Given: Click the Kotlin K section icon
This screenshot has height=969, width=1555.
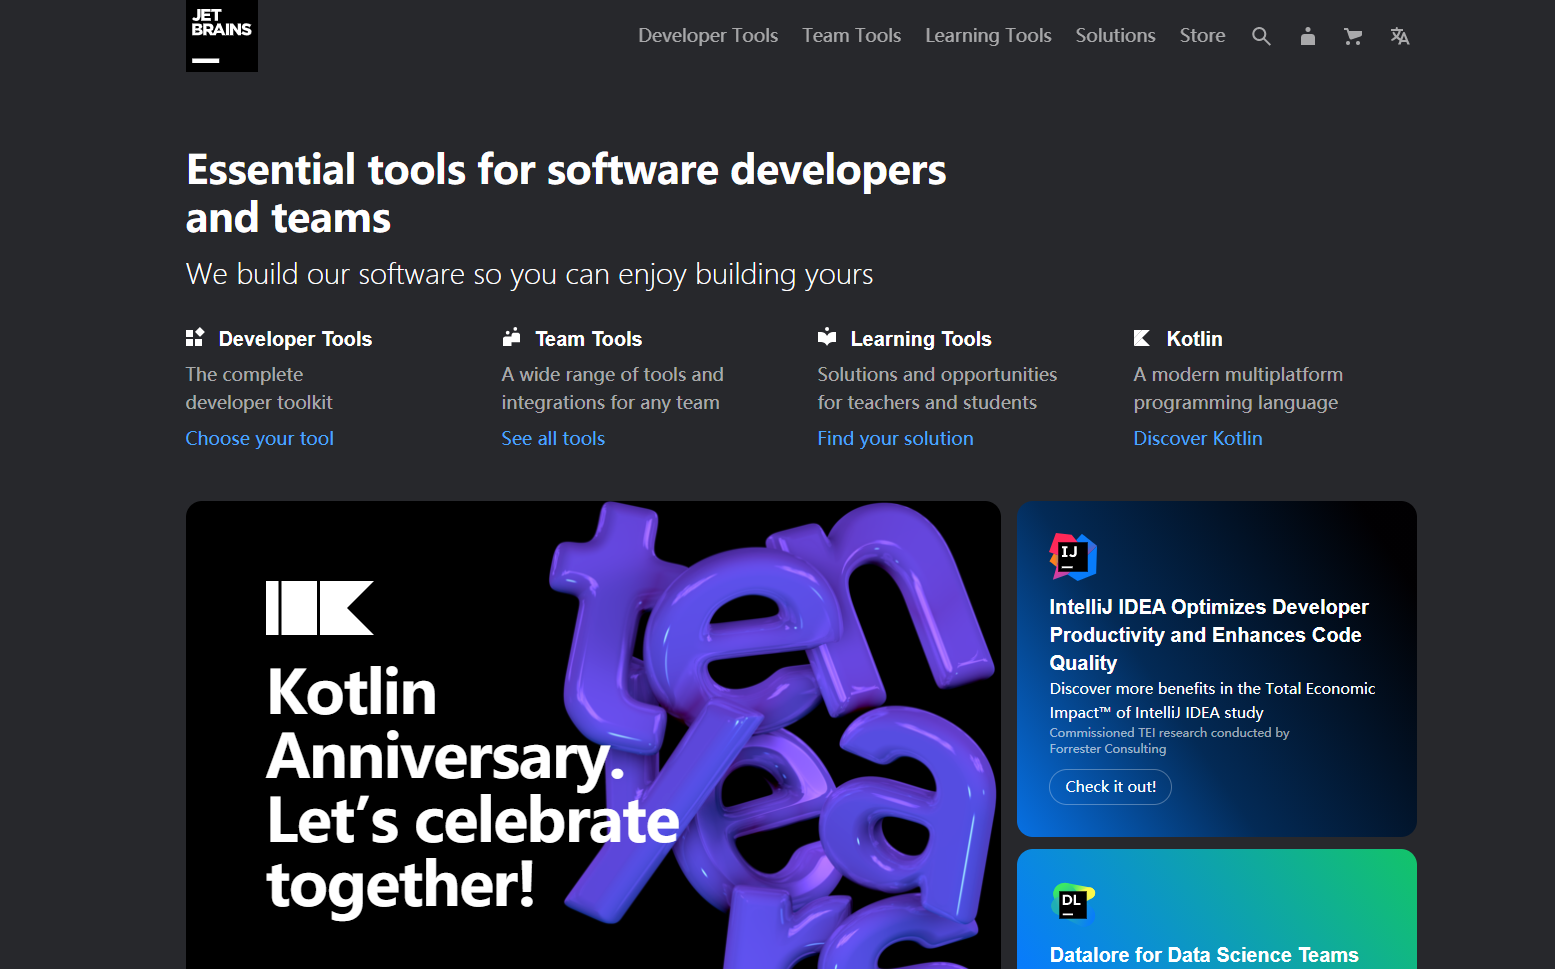Looking at the screenshot, I should (1142, 338).
